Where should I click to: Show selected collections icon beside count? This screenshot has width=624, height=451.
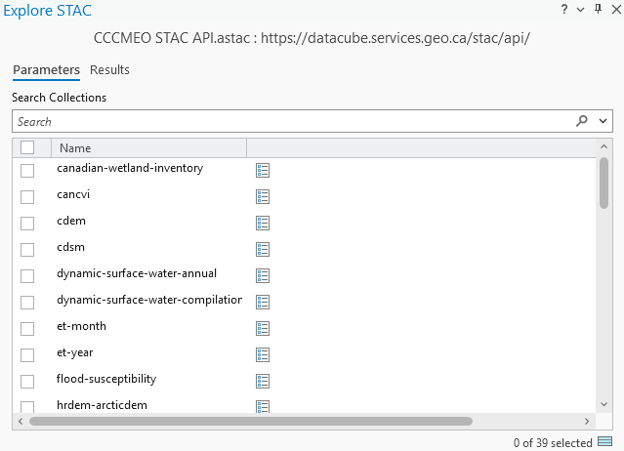605,441
